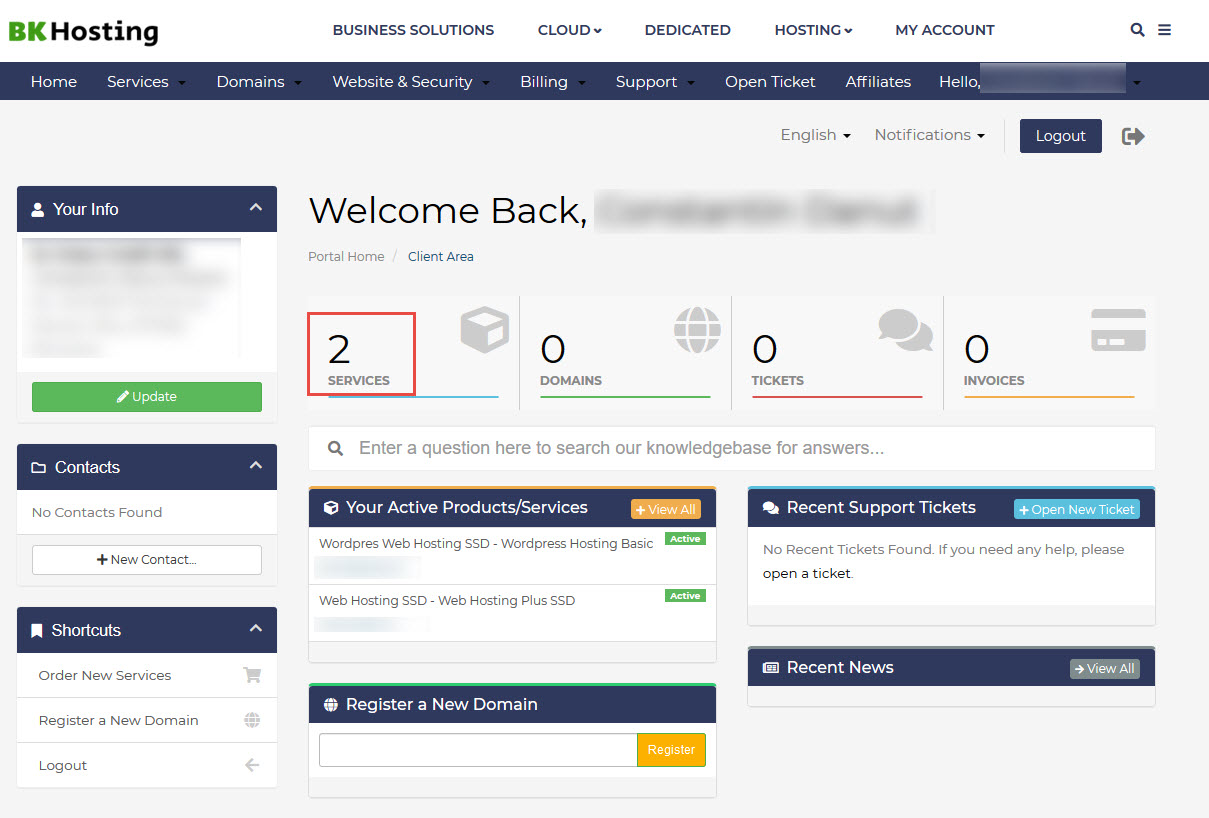1209x818 pixels.
Task: Focus the knowledgebase search field
Action: click(x=732, y=448)
